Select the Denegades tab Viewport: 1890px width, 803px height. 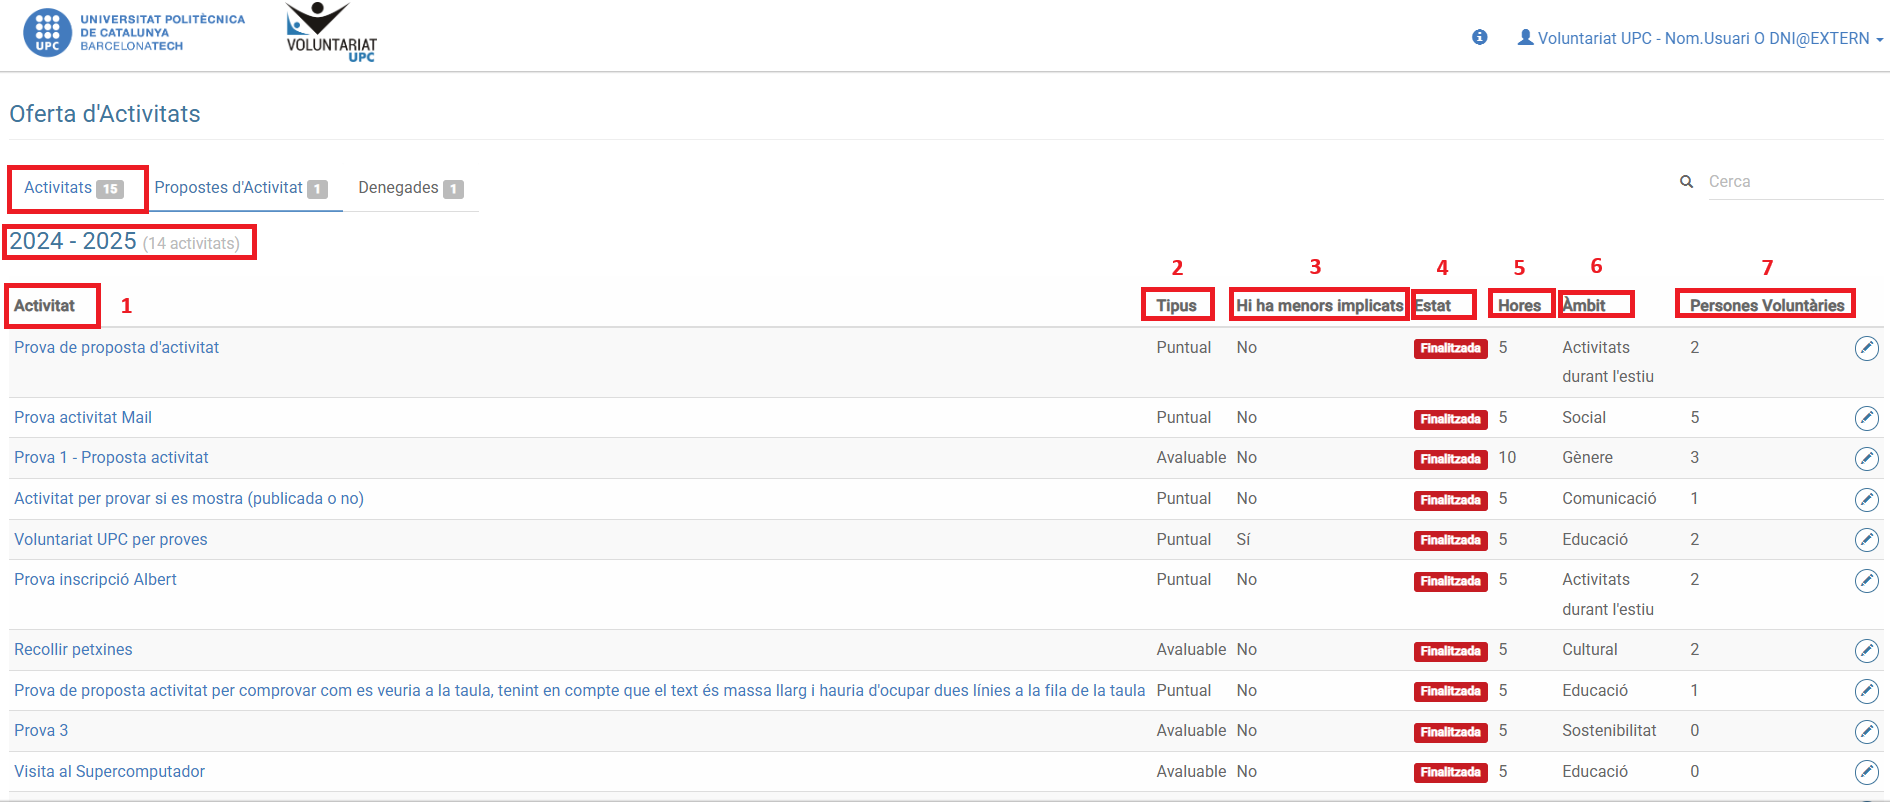tap(410, 188)
